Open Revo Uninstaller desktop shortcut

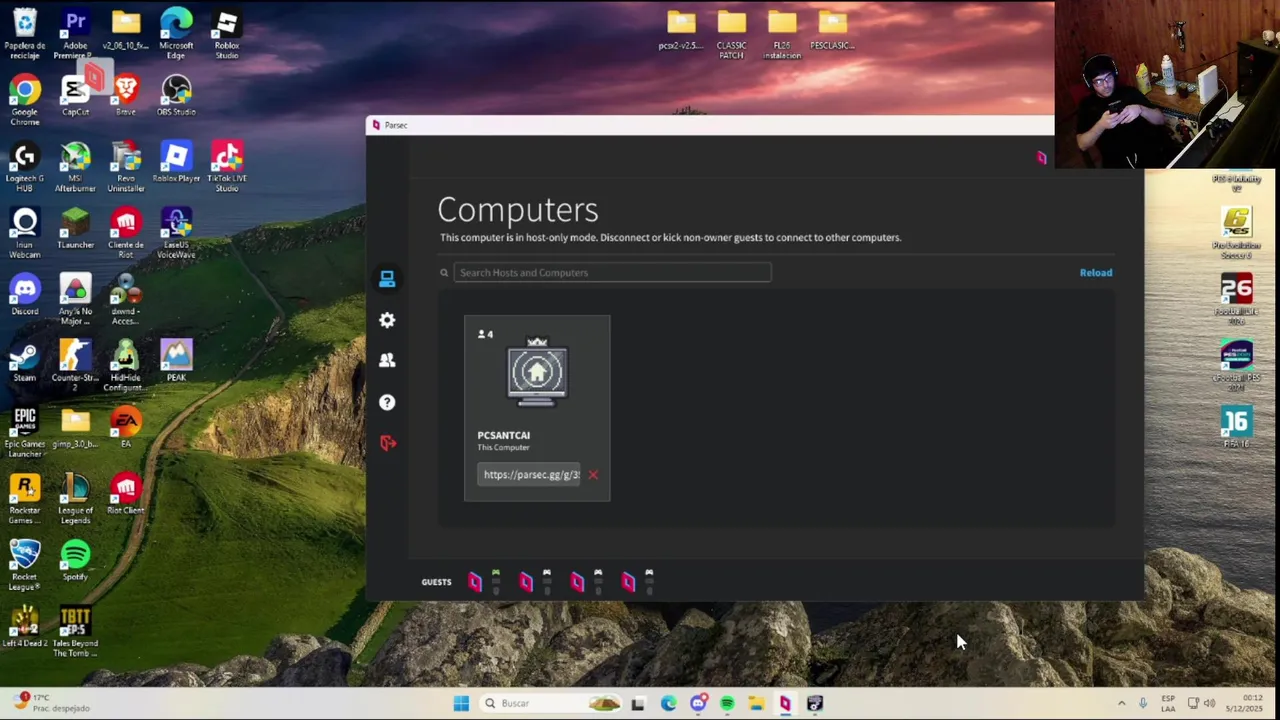tap(125, 167)
